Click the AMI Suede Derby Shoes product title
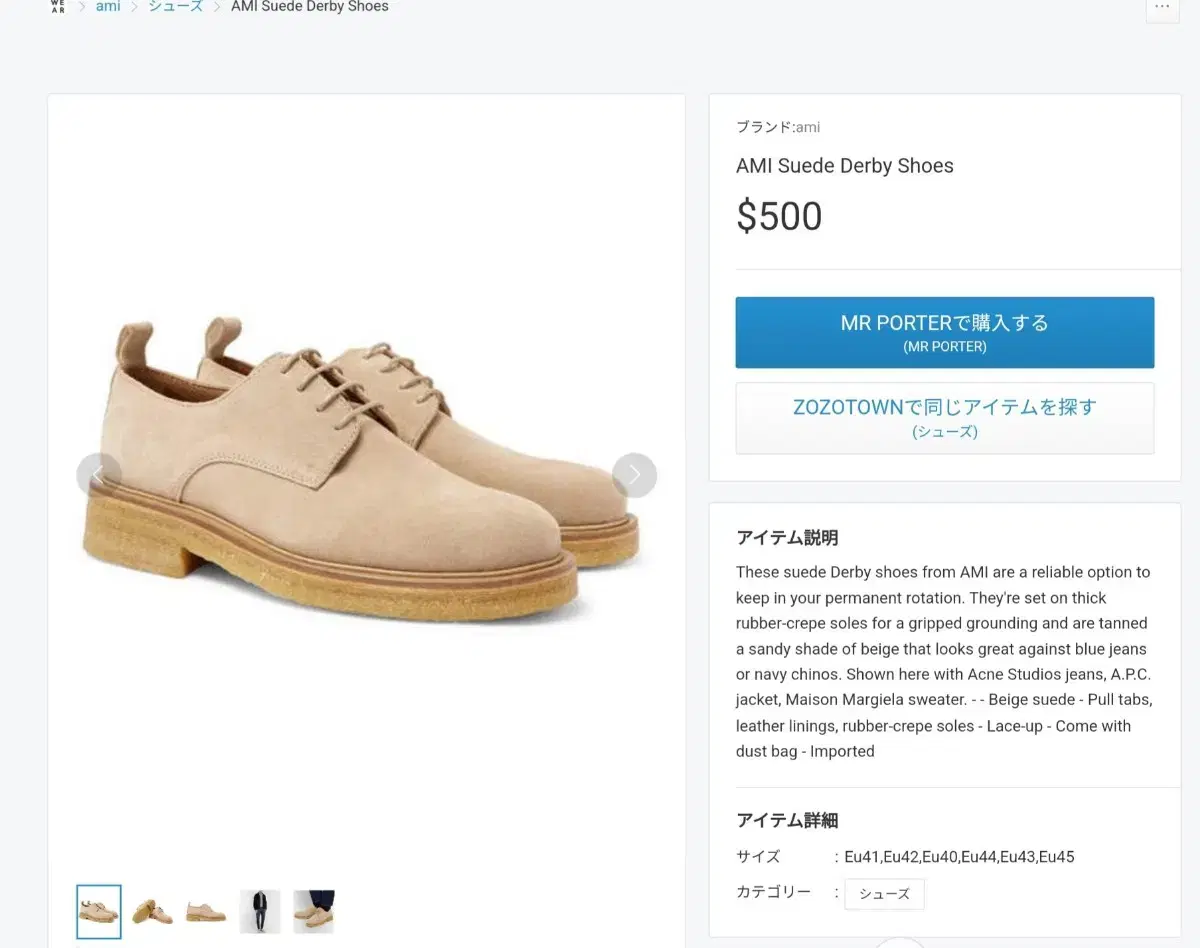Viewport: 1200px width, 948px height. point(845,166)
